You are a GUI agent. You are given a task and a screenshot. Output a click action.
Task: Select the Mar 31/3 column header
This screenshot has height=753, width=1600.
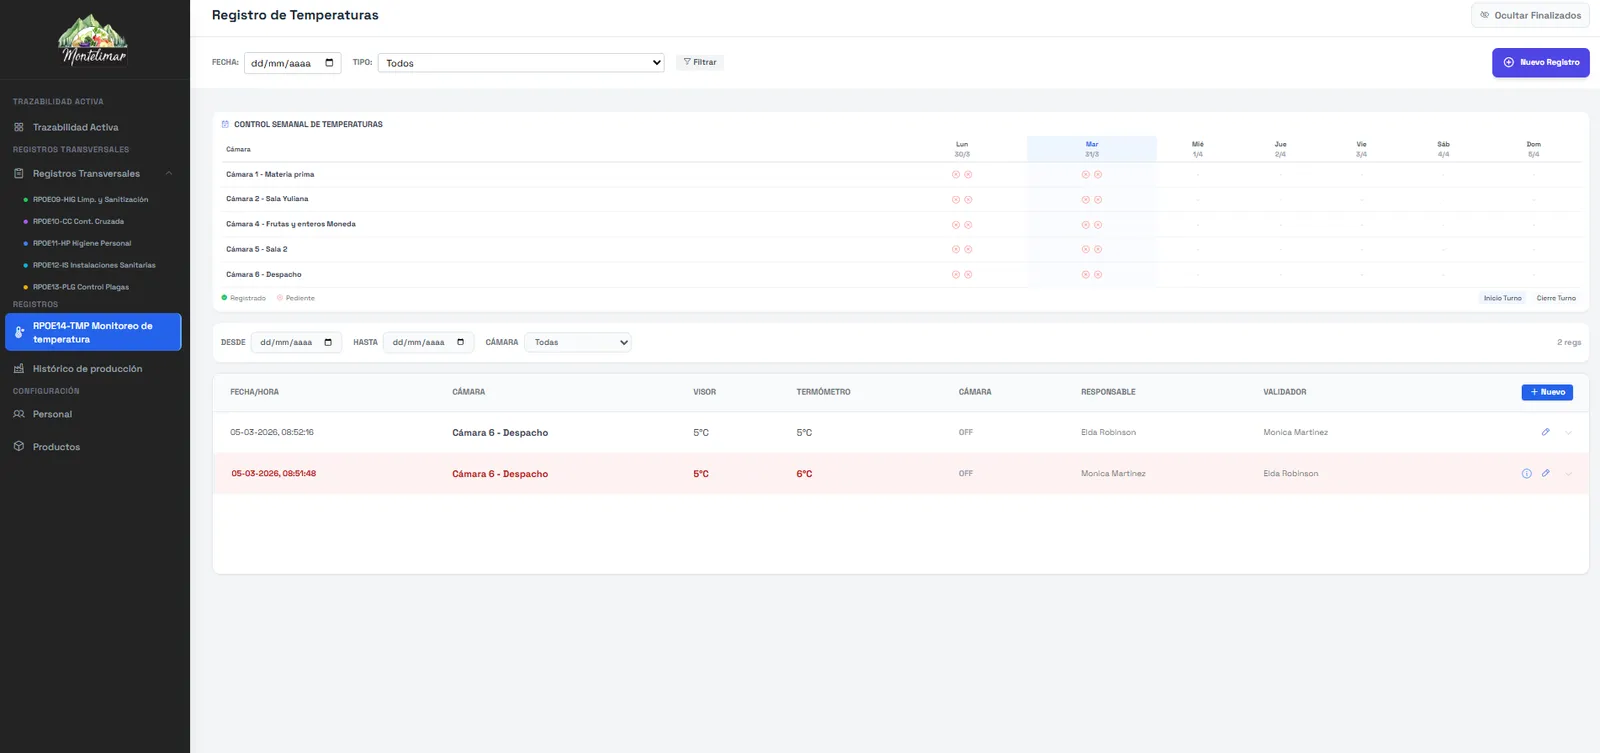1092,149
